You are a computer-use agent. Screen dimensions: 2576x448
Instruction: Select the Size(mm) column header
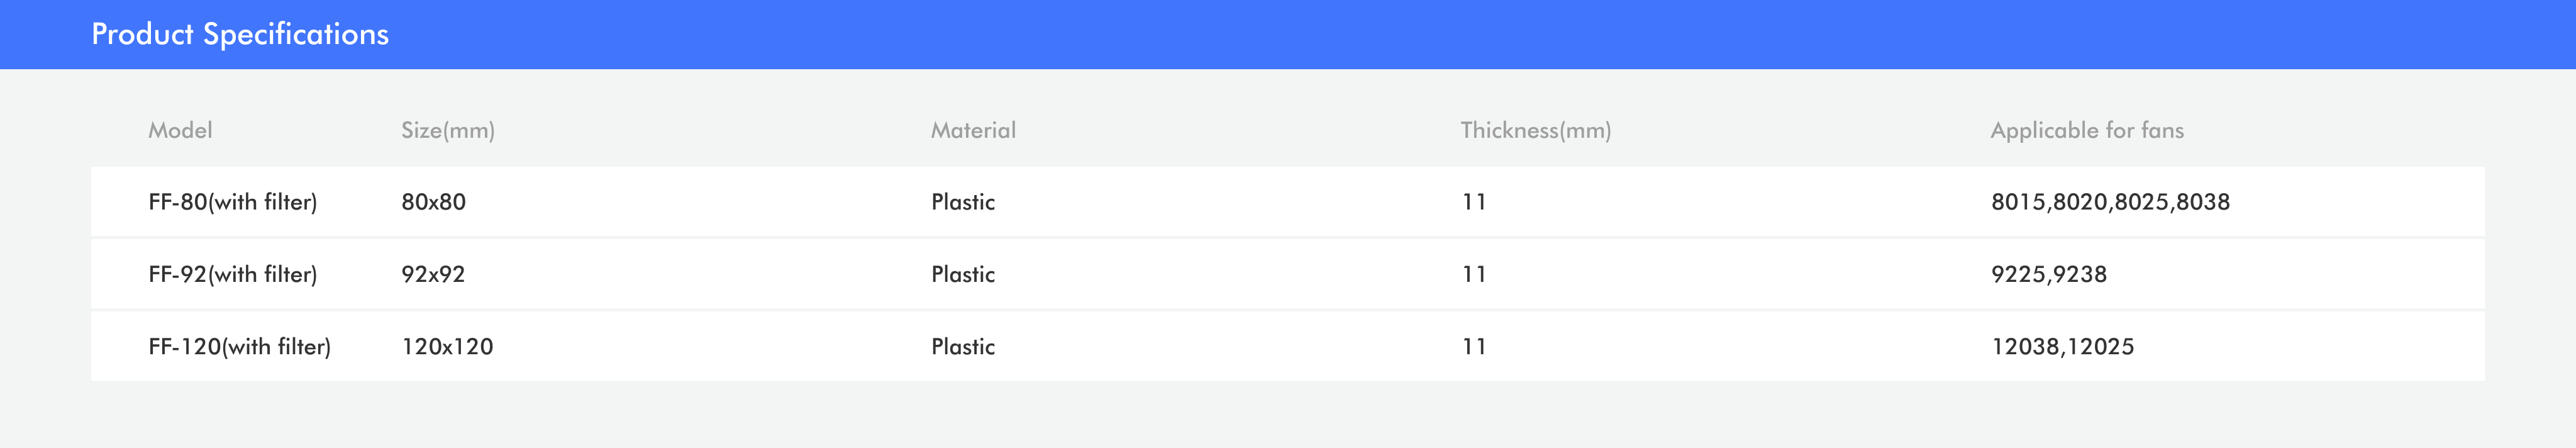[x=448, y=130]
